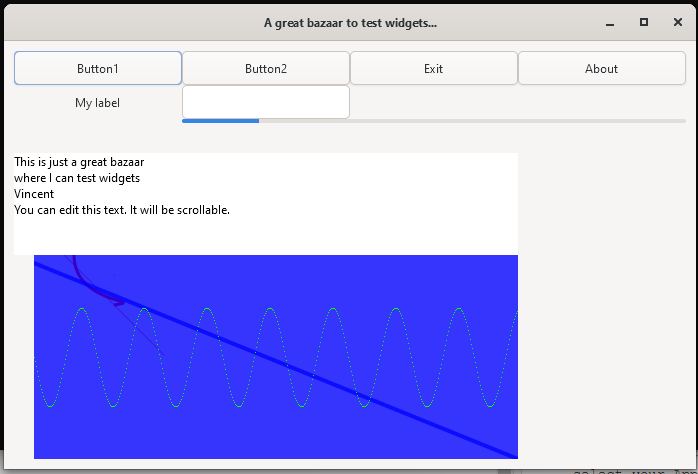Click the blue drawing area with sine wave

point(276,357)
